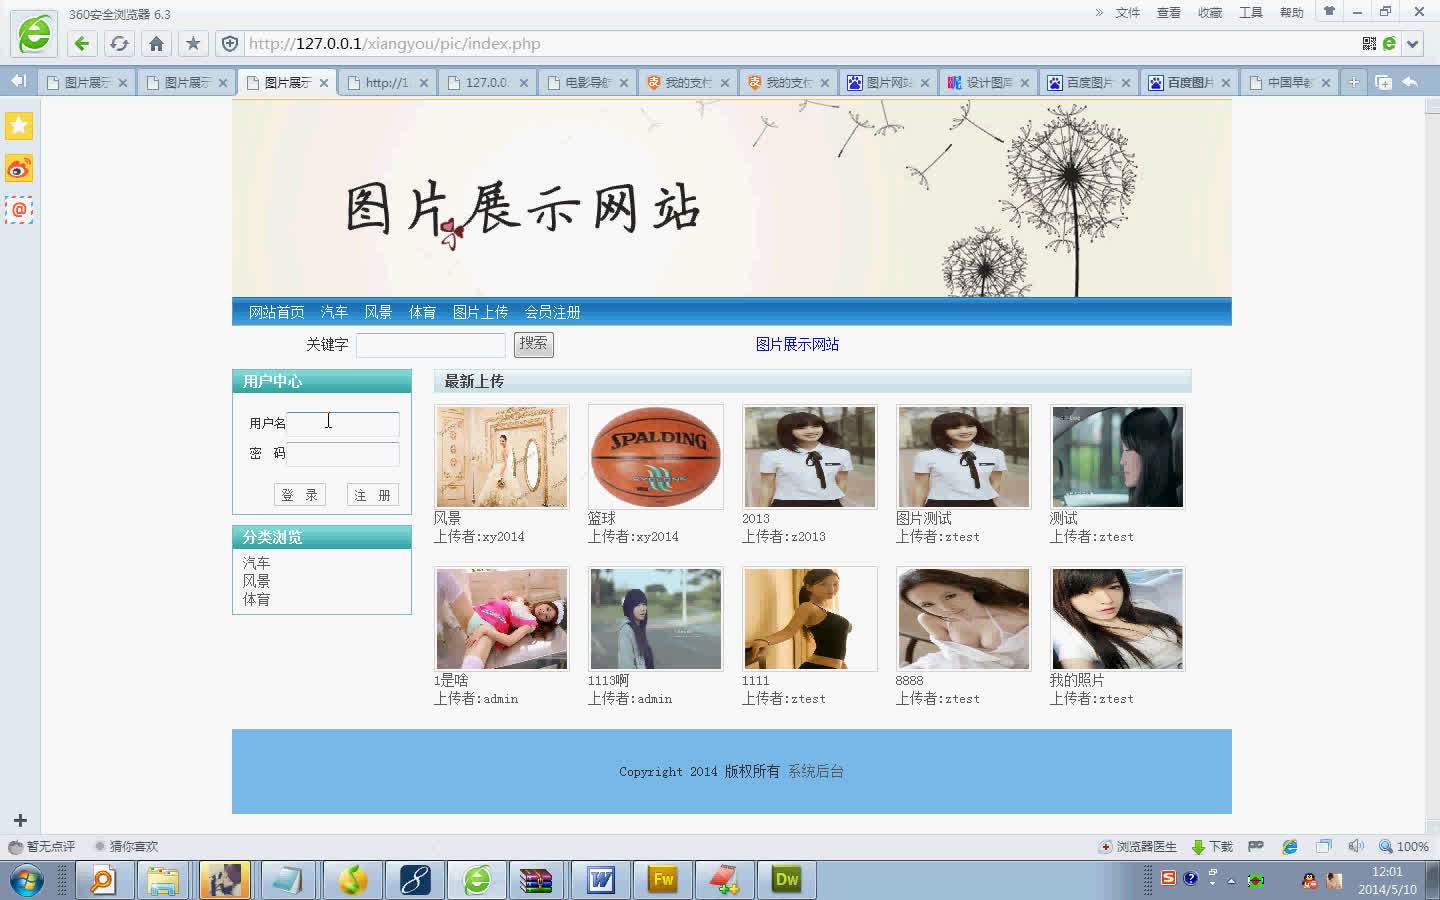Click the bookmark star icon beside the address bar
The width and height of the screenshot is (1440, 900).
pyautogui.click(x=191, y=44)
